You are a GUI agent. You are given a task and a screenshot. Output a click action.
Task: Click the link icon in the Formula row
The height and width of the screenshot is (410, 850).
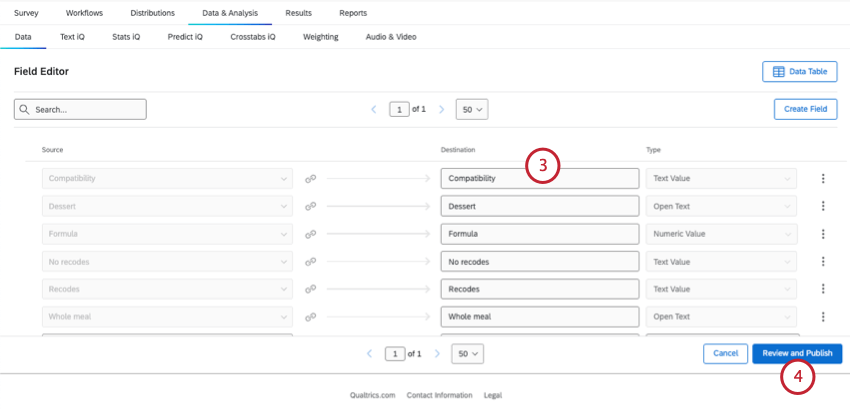coord(311,234)
